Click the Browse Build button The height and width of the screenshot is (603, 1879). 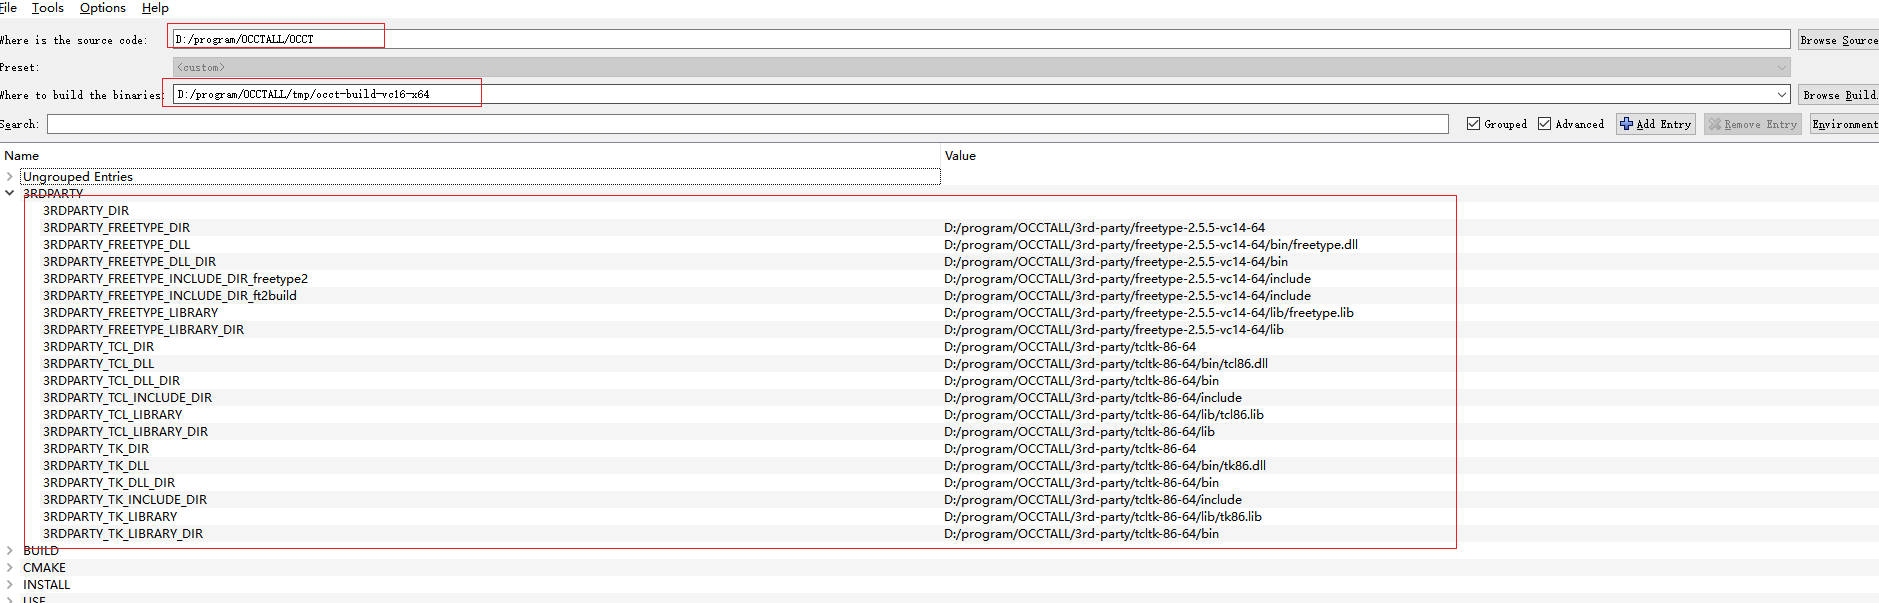click(x=1838, y=95)
